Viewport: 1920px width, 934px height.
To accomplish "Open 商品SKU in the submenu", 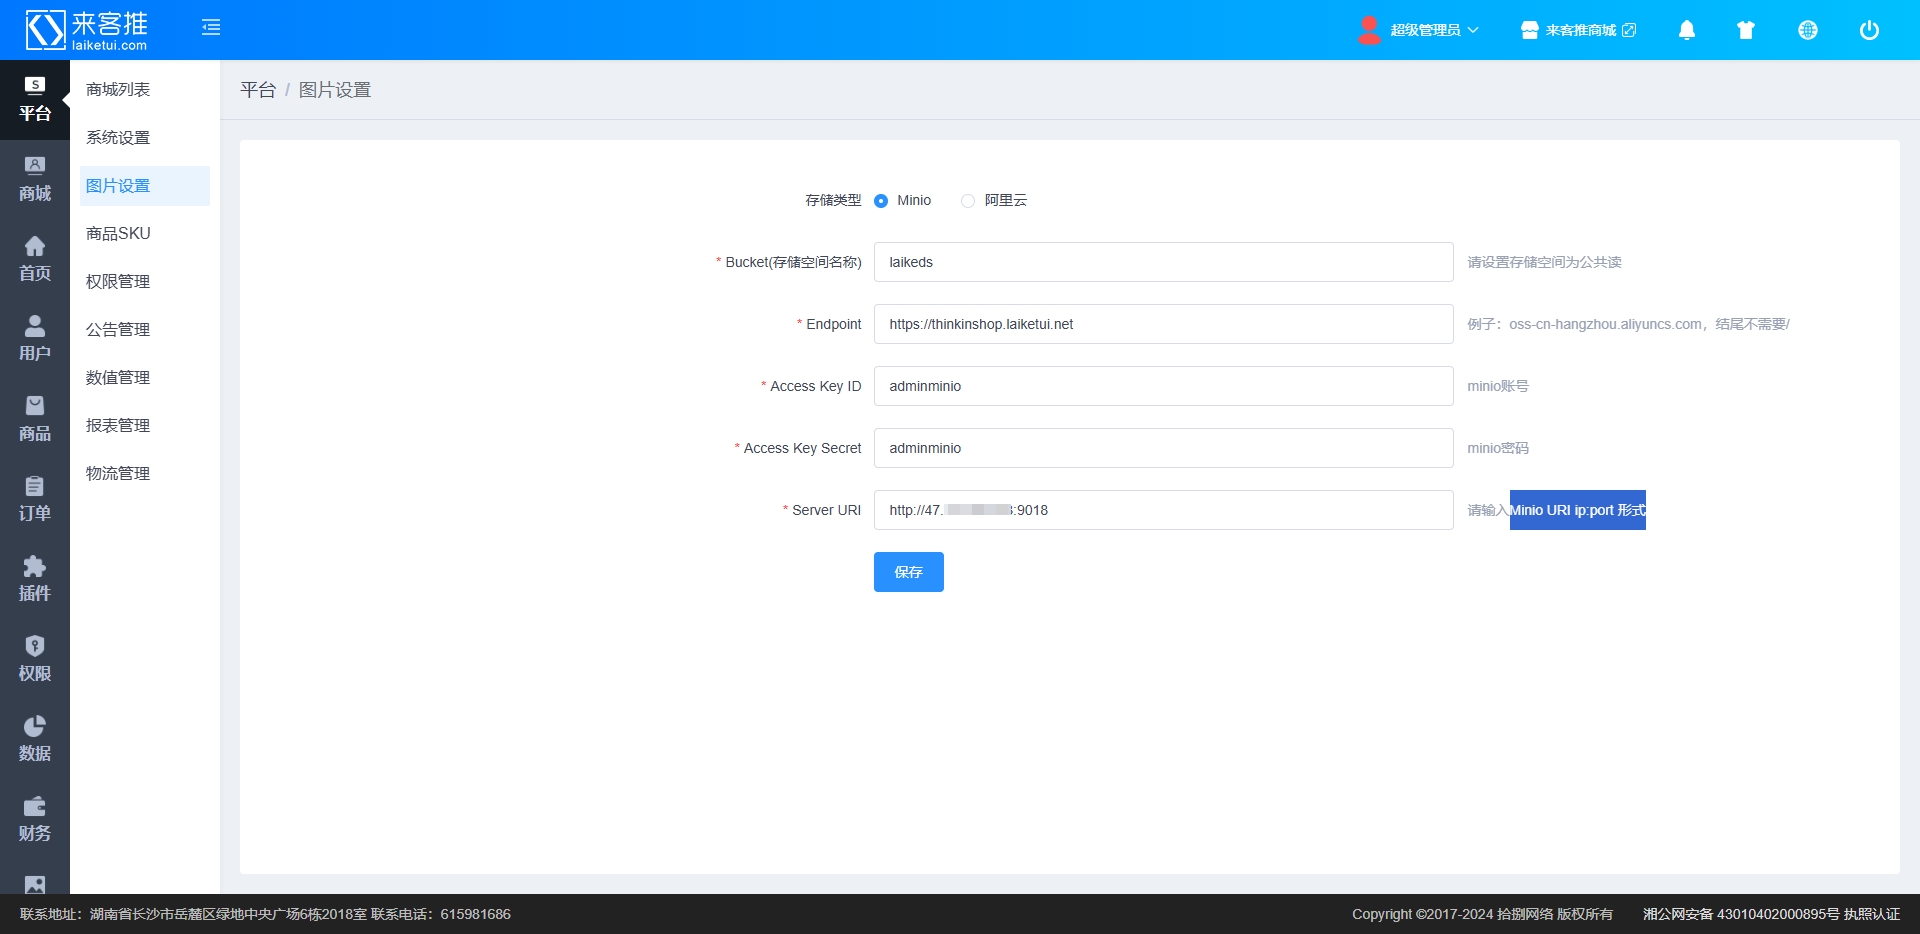I will (118, 234).
